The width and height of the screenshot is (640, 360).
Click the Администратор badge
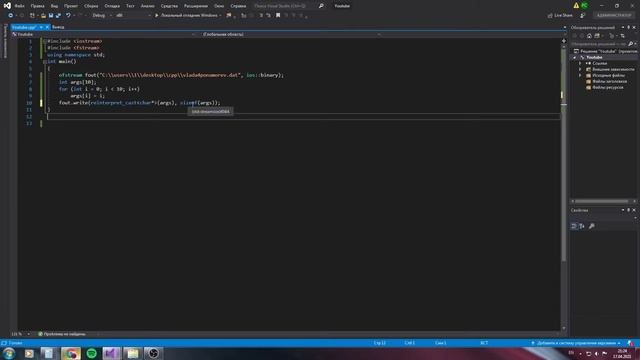tap(614, 16)
